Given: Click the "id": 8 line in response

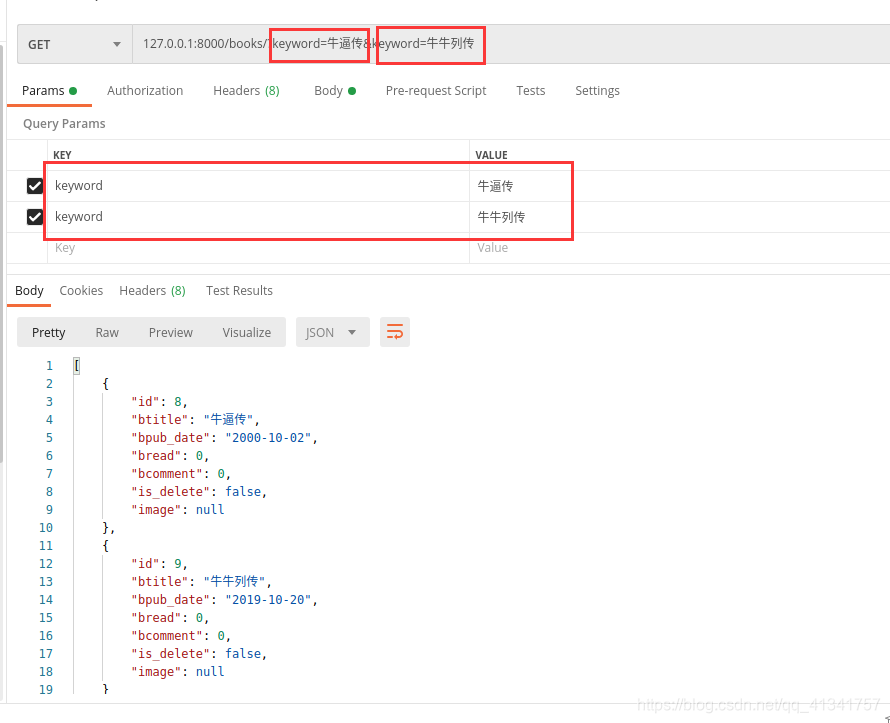Looking at the screenshot, I should (159, 402).
